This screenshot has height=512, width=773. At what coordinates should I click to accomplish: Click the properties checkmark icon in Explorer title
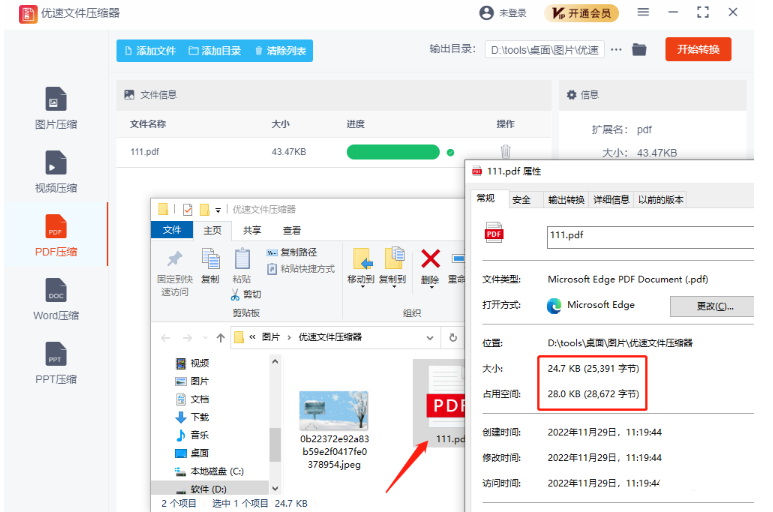tap(187, 210)
